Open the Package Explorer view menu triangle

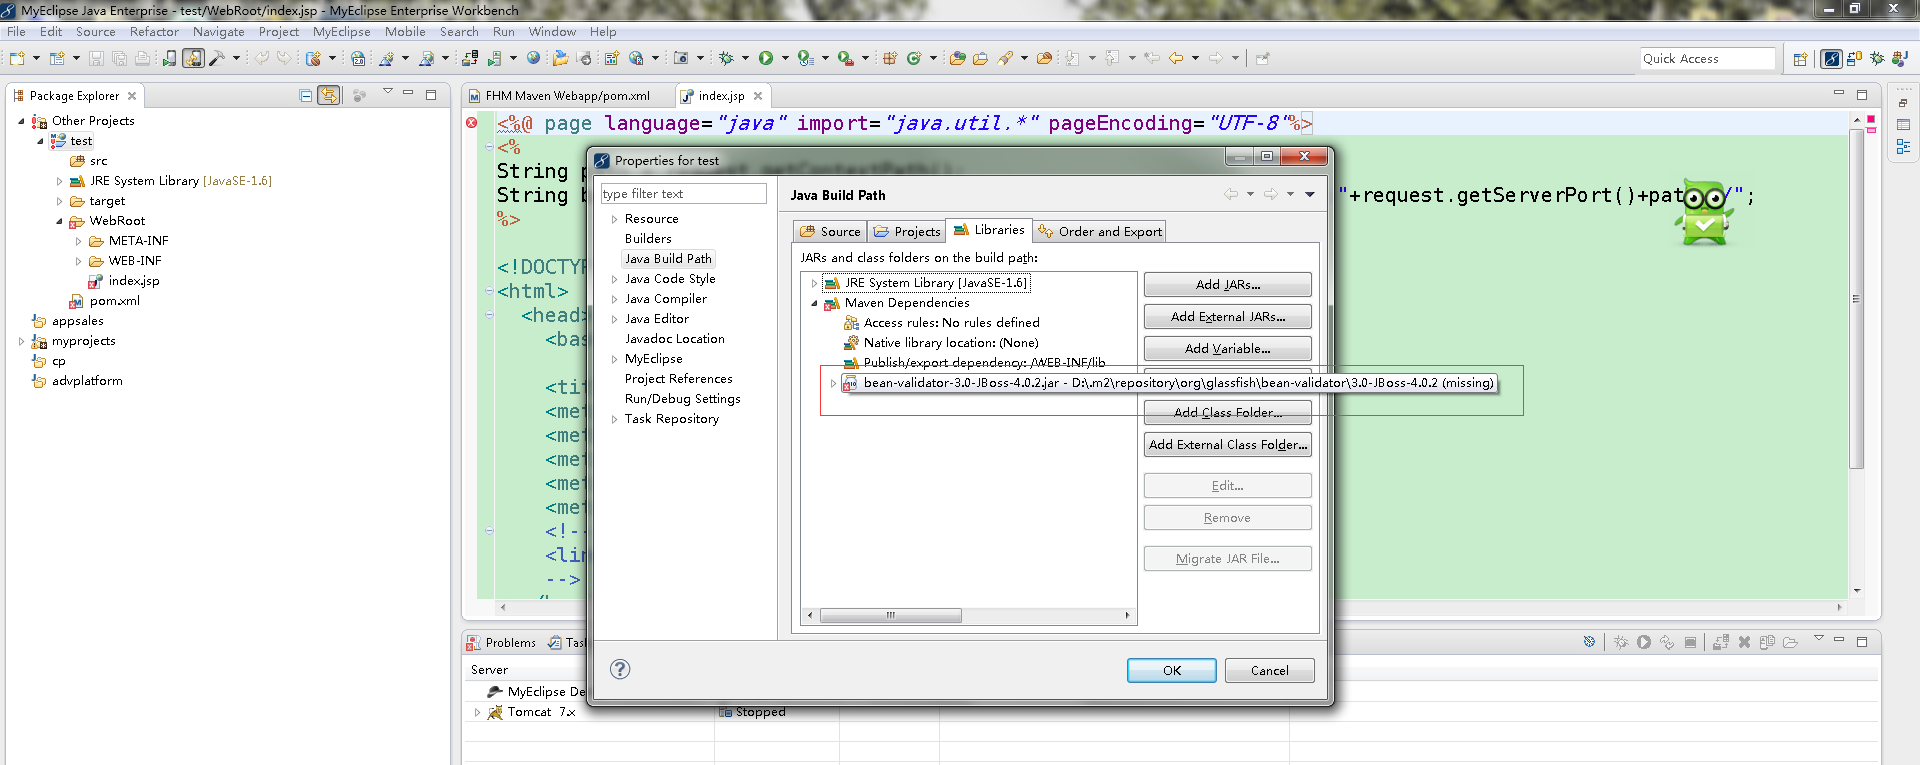(388, 92)
